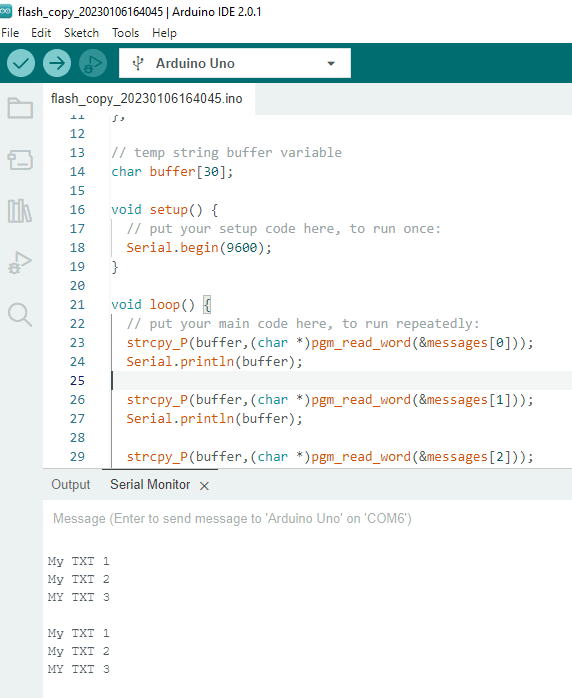Click the serial Message input field
Screen dimensions: 572x698
[307, 518]
